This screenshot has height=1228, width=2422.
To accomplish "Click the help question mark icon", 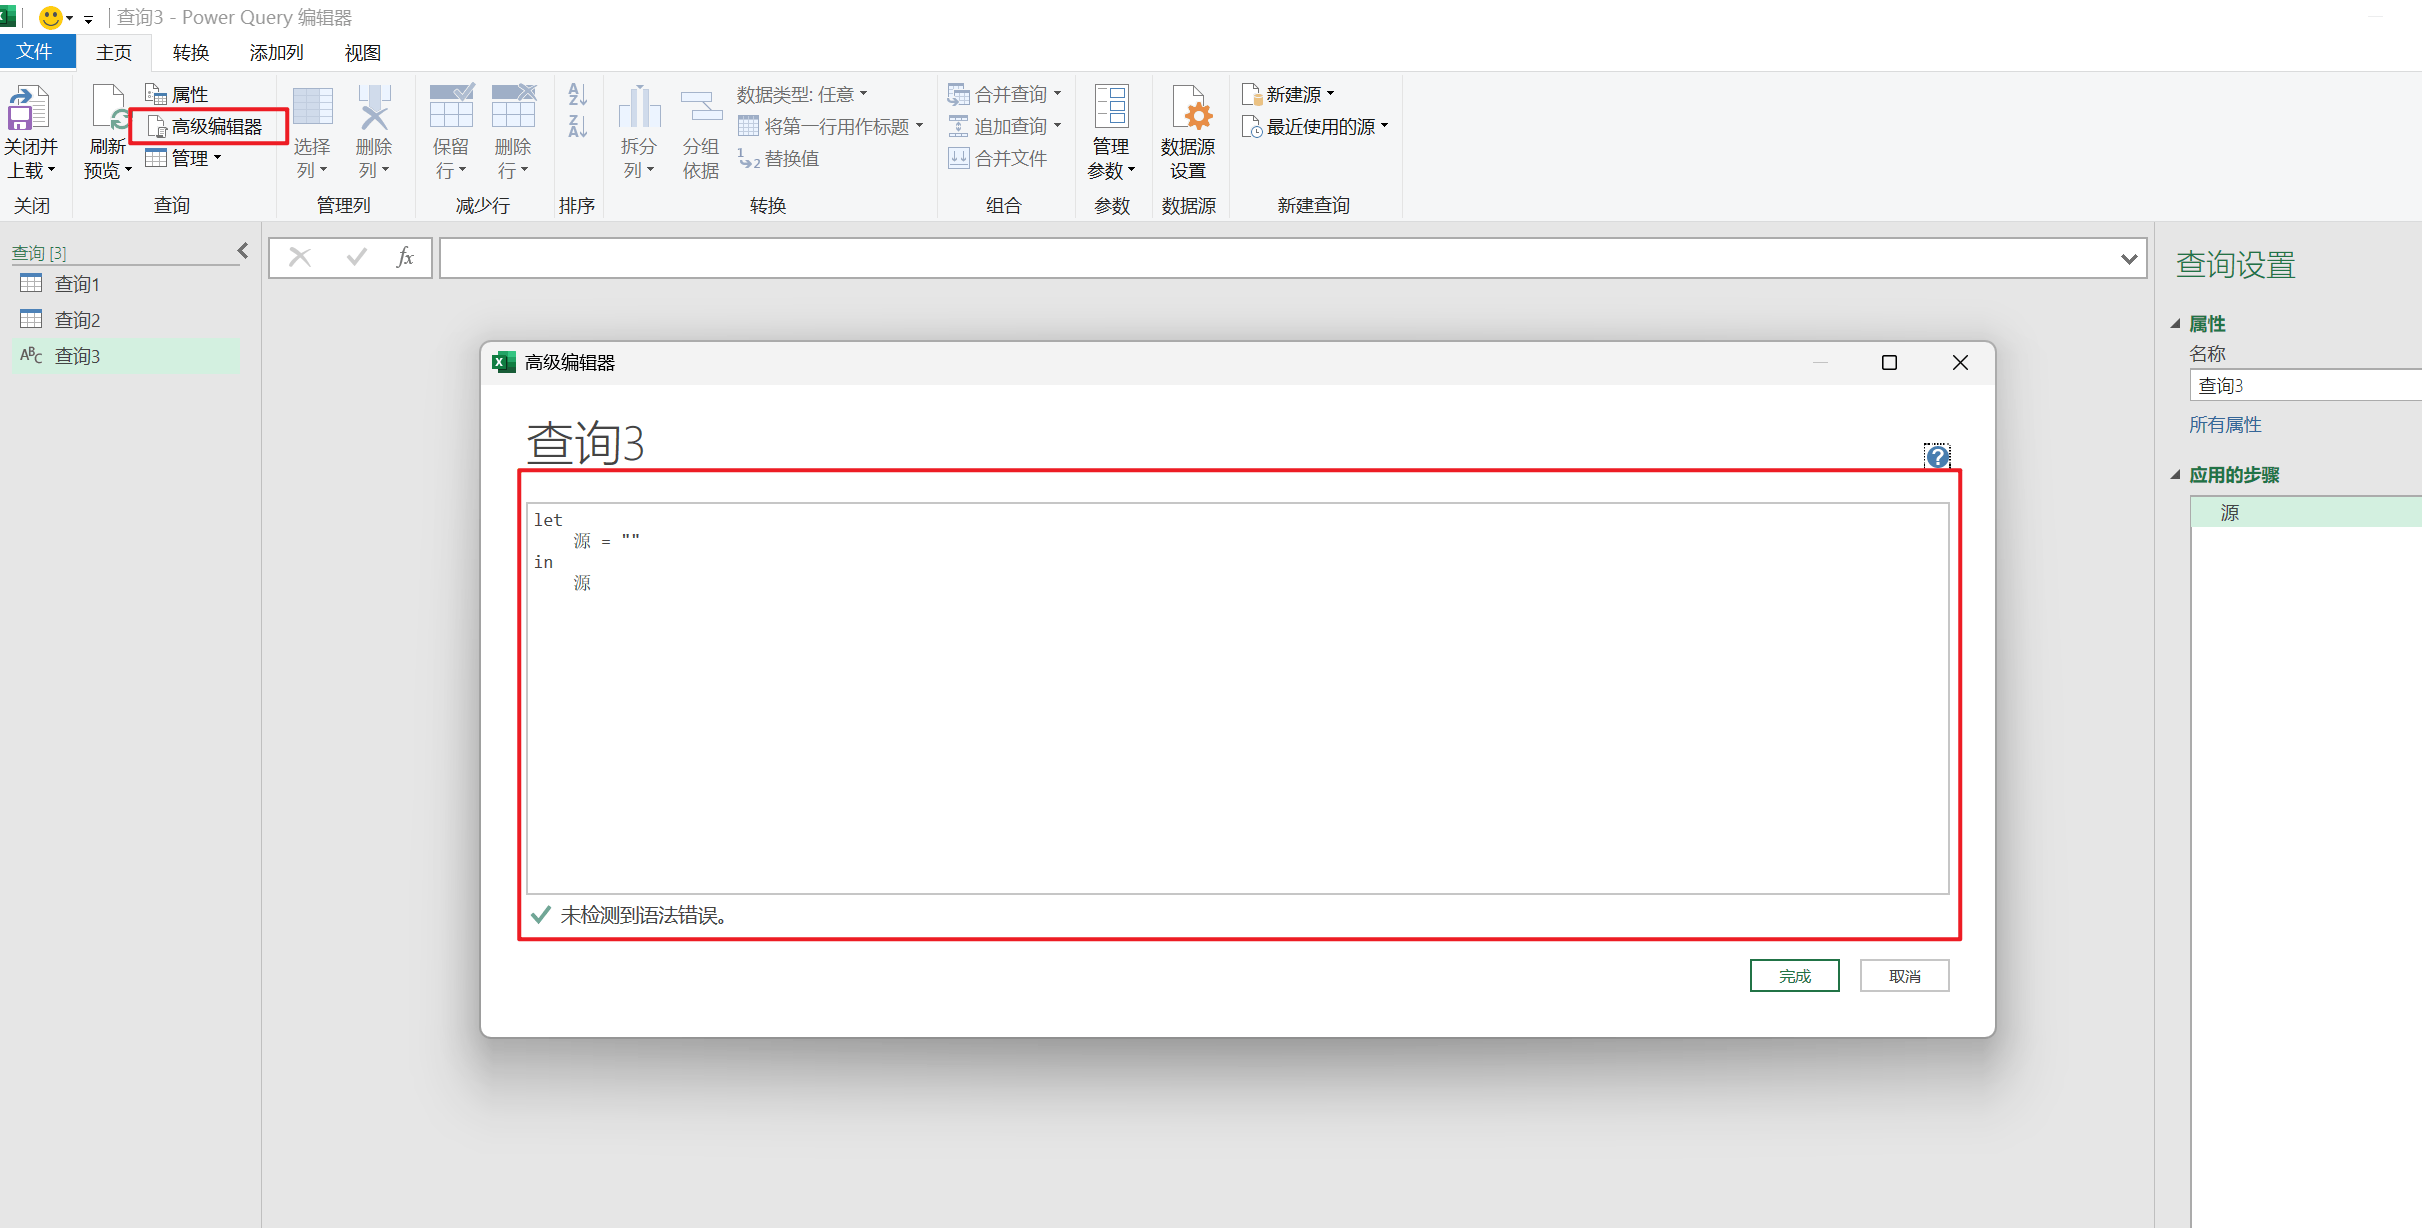I will coord(1937,457).
